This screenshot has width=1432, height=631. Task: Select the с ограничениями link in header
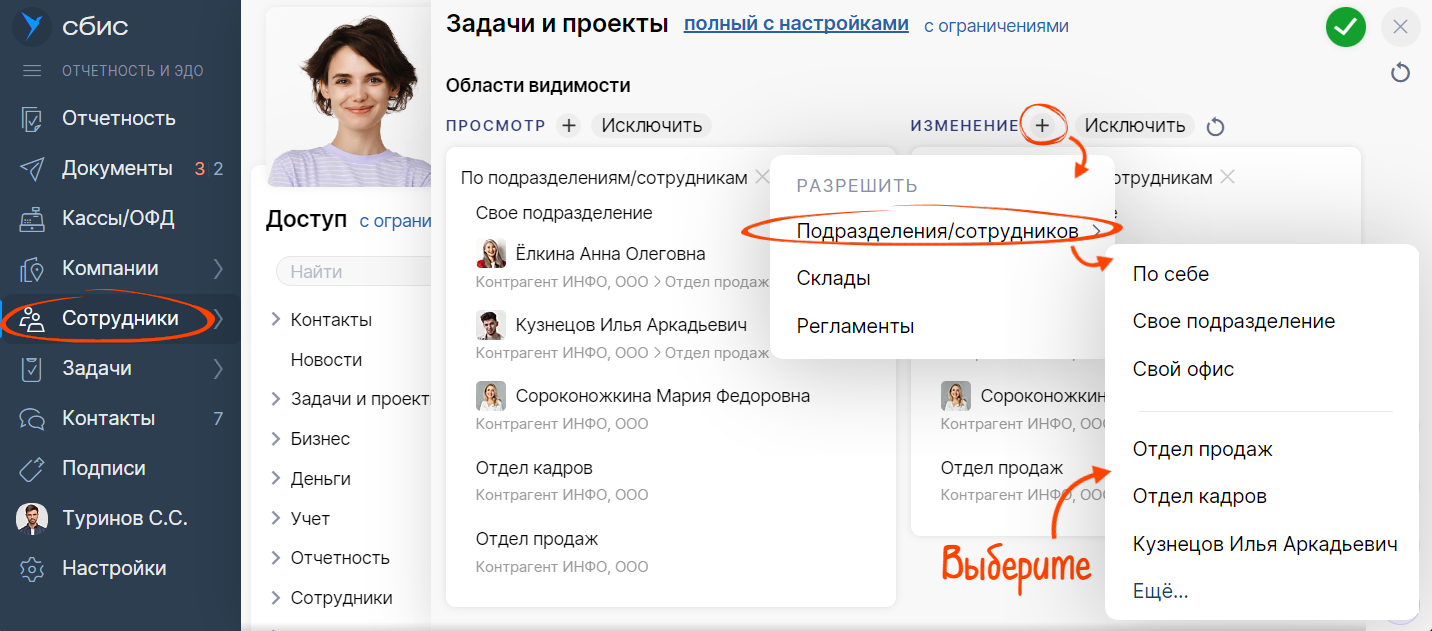995,26
